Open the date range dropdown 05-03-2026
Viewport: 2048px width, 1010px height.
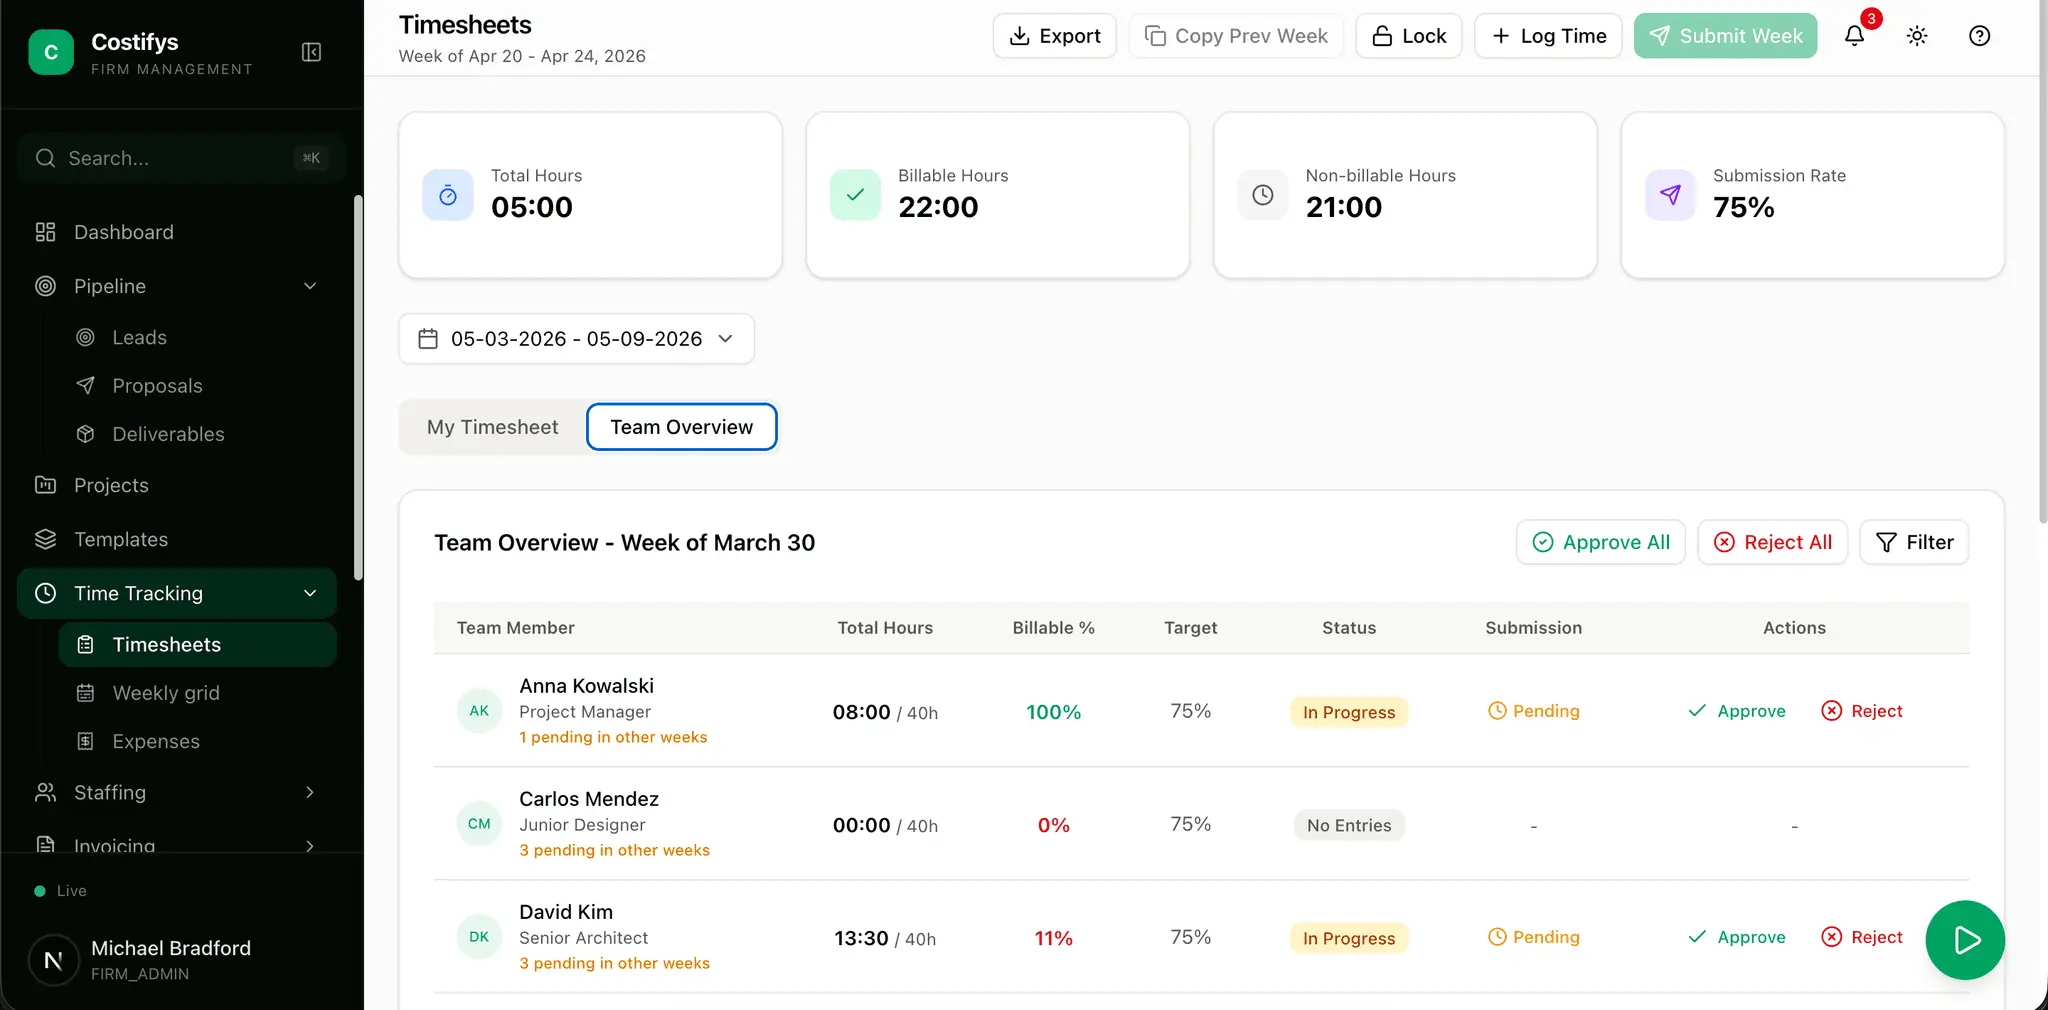(x=576, y=339)
